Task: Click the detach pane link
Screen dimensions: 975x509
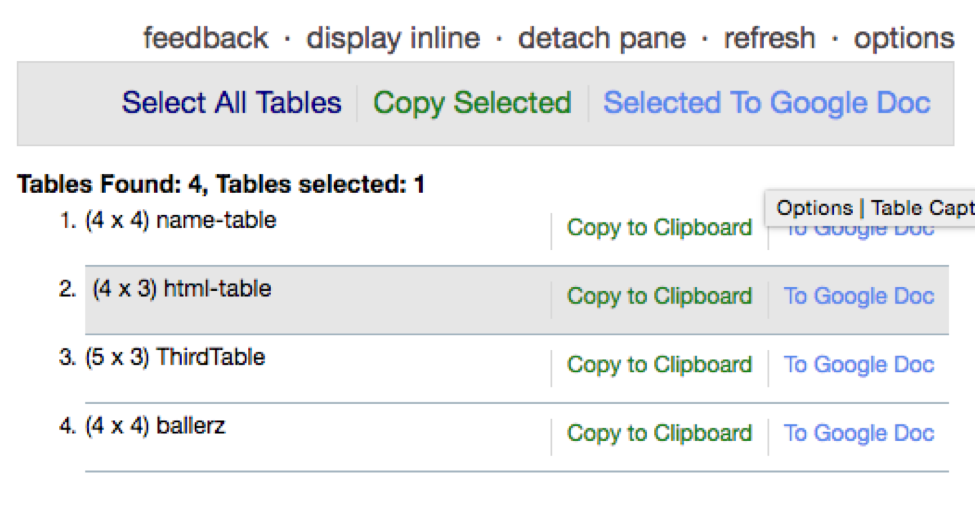Action: (x=601, y=39)
